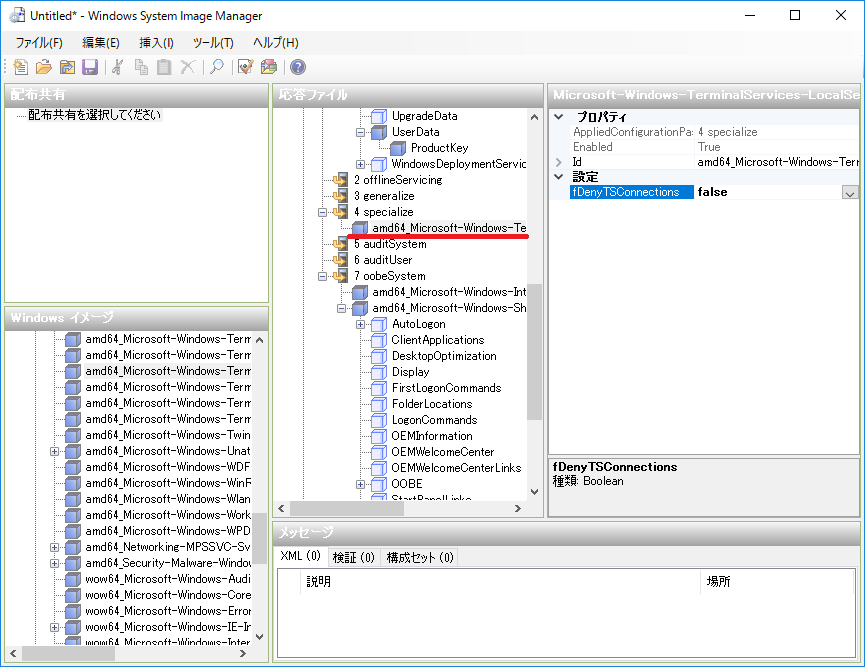Click the 6 auditUser pass icon
This screenshot has height=667, width=865.
click(340, 260)
